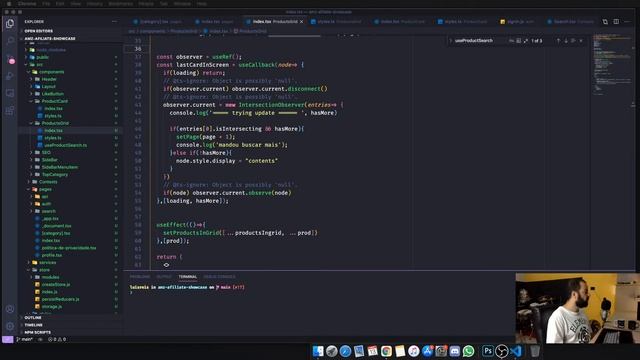Open the Problems panel tab

click(x=140, y=277)
